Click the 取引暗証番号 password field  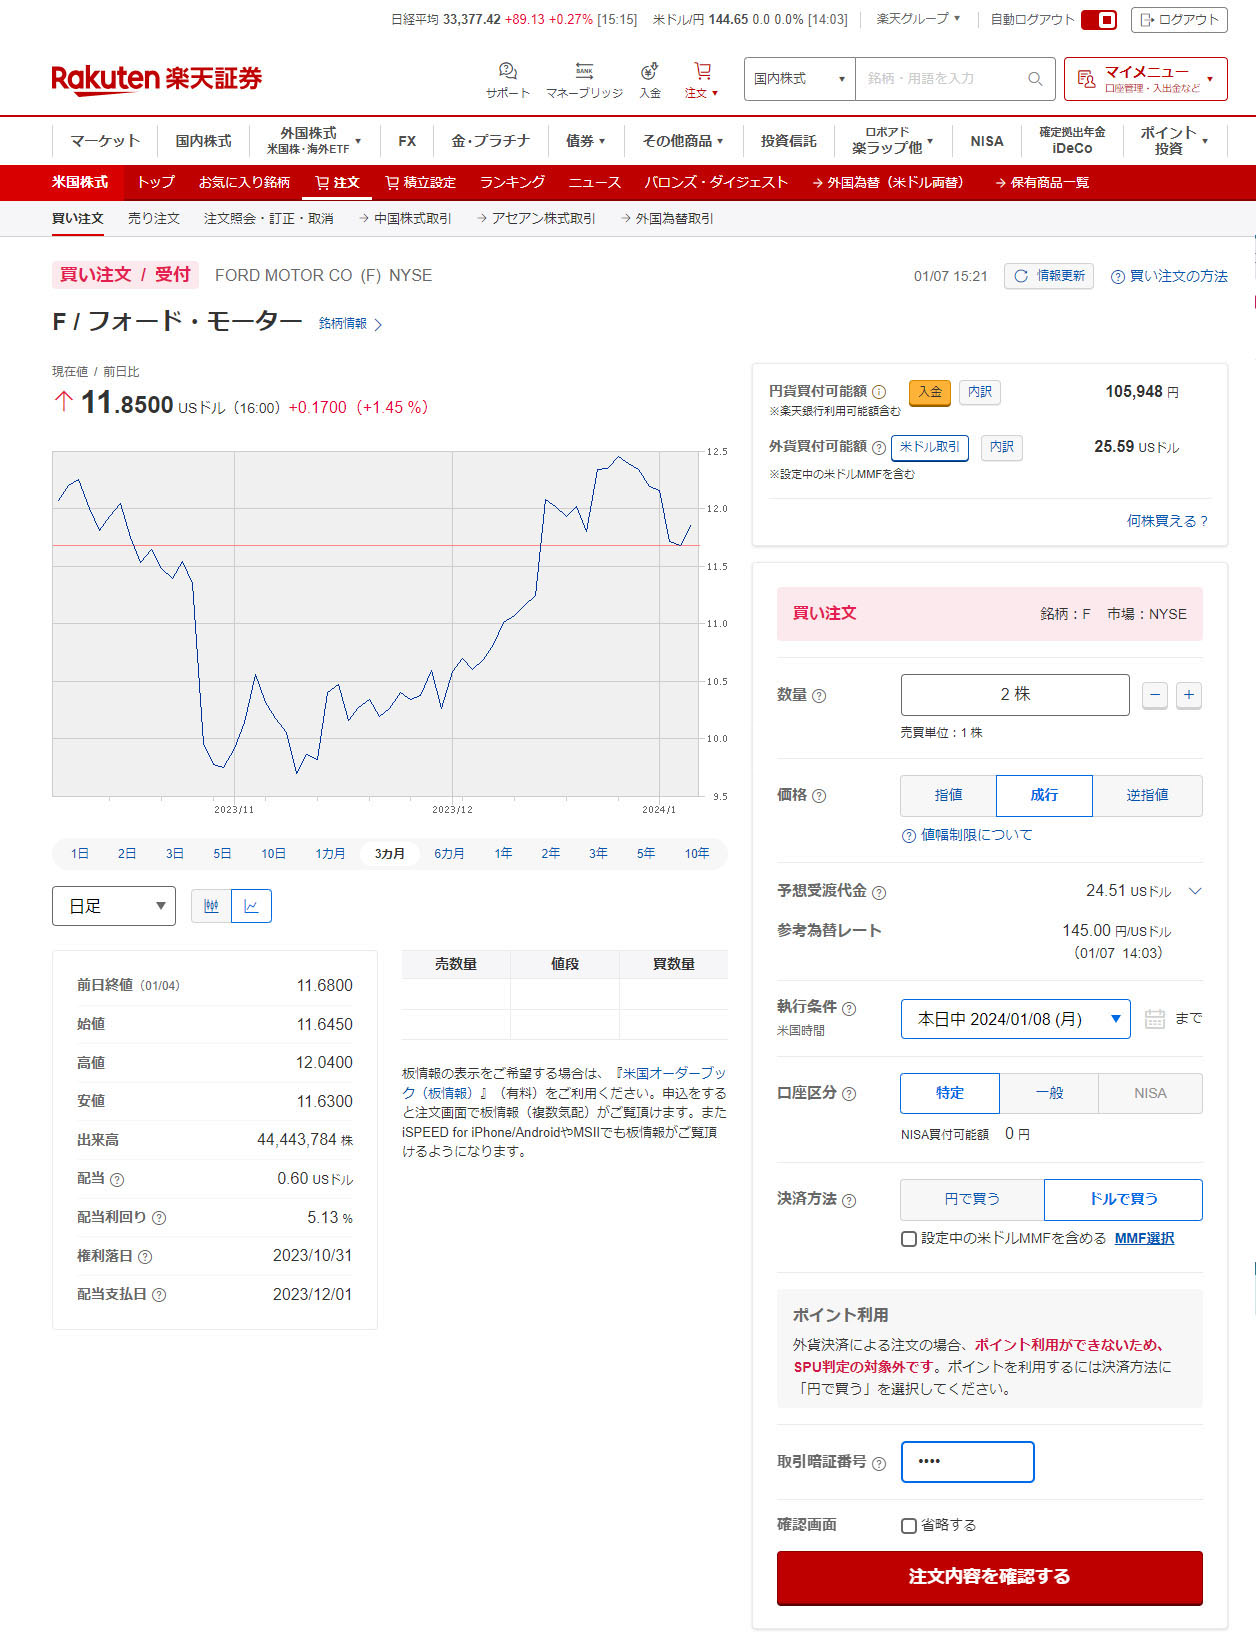coord(967,1462)
